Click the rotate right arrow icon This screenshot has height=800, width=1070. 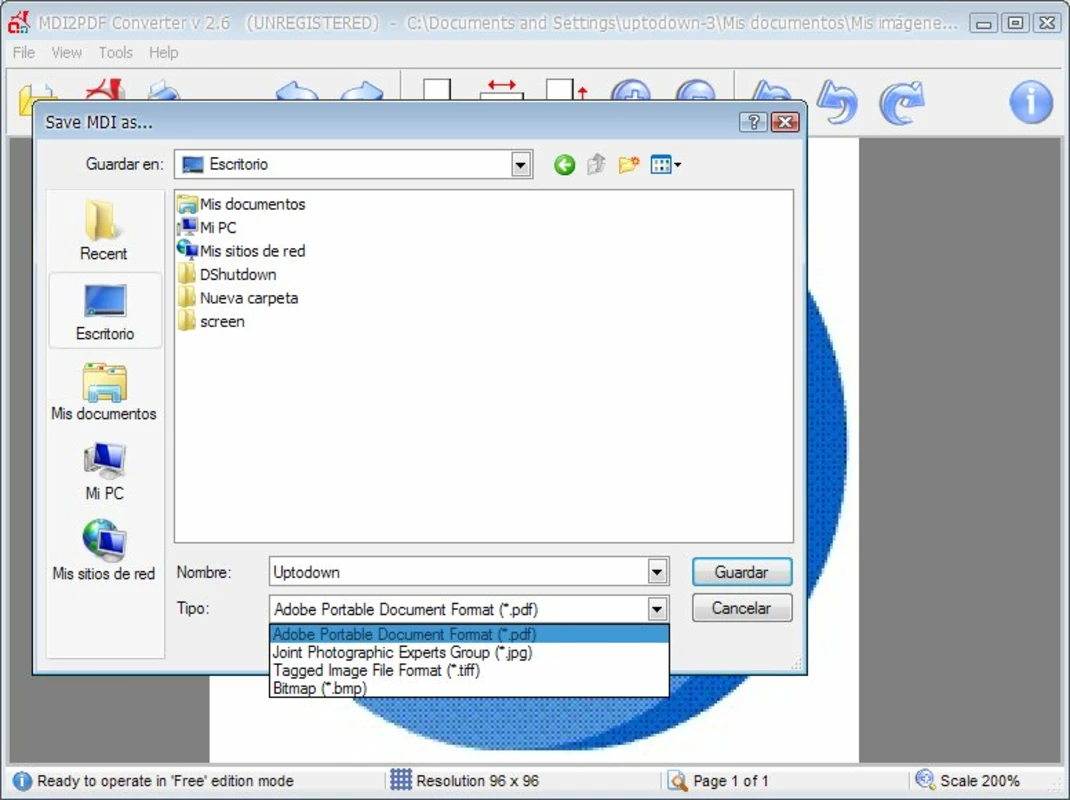click(901, 103)
